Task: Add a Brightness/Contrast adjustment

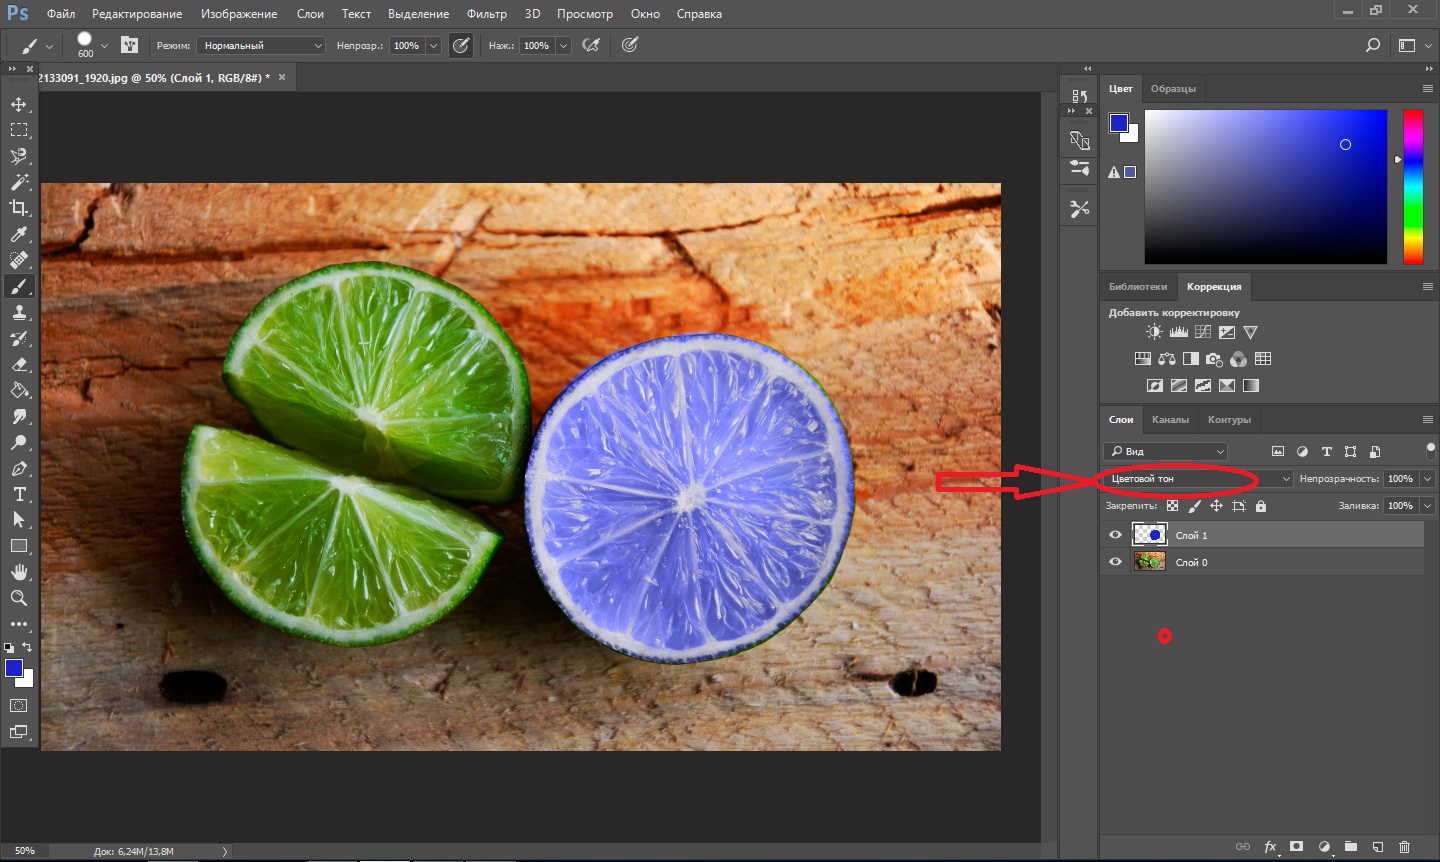Action: tap(1154, 332)
